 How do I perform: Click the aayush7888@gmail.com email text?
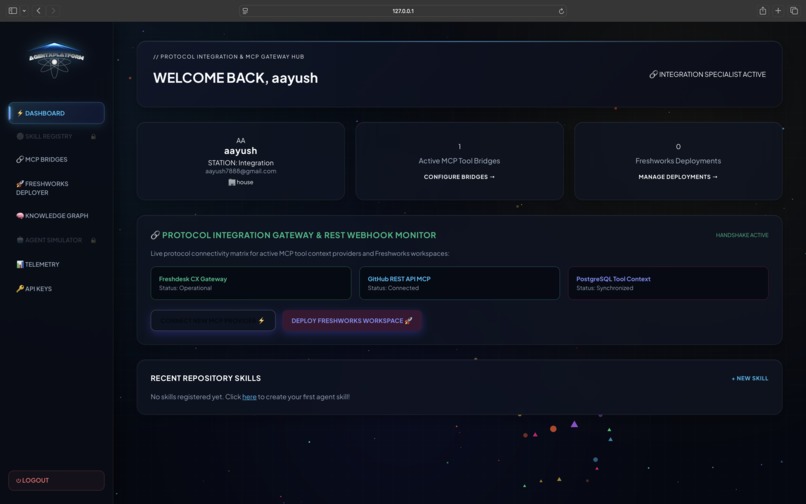pyautogui.click(x=241, y=171)
